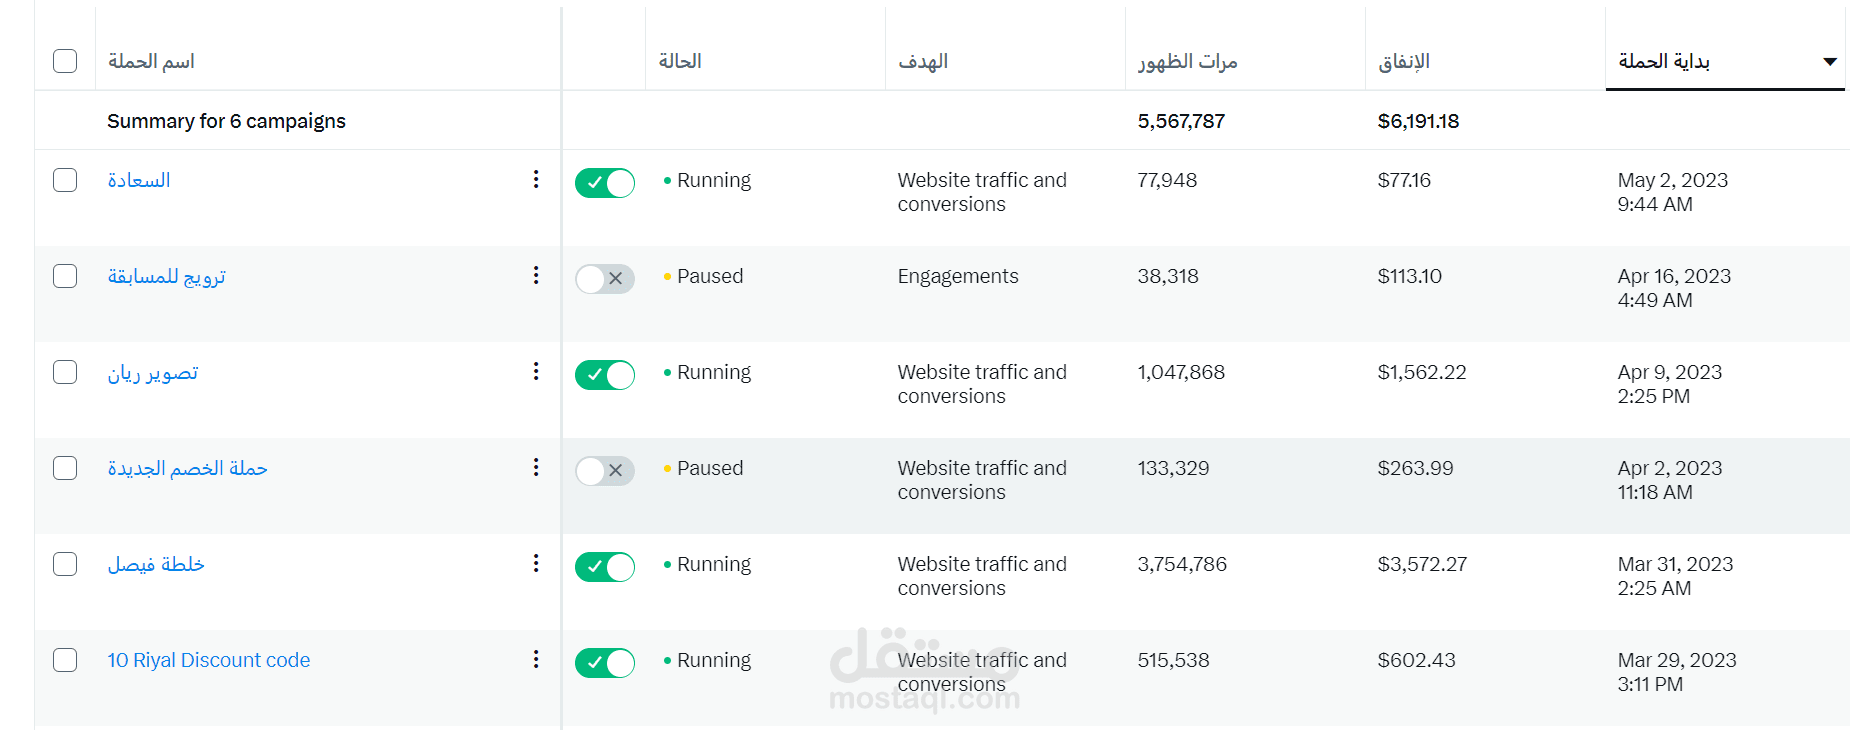Image resolution: width=1850 pixels, height=730 pixels.
Task: Sort by بداية الحملة dropdown arrow
Action: pos(1830,62)
